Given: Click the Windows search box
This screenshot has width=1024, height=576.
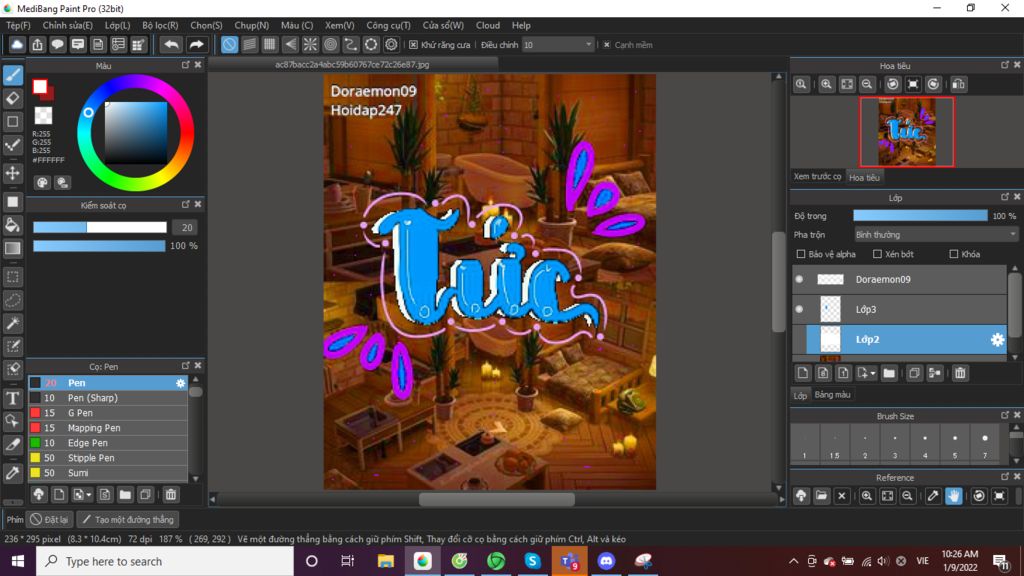Looking at the screenshot, I should tap(165, 561).
